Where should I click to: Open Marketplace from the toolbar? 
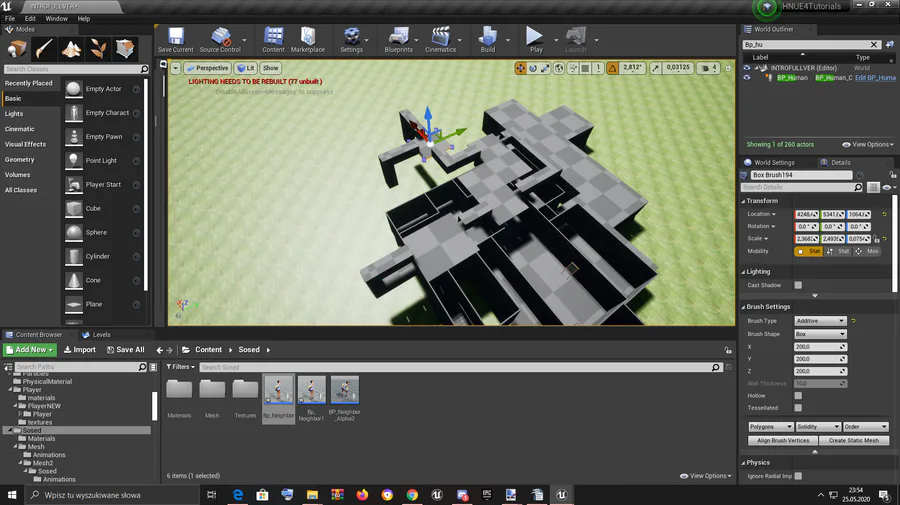(308, 40)
